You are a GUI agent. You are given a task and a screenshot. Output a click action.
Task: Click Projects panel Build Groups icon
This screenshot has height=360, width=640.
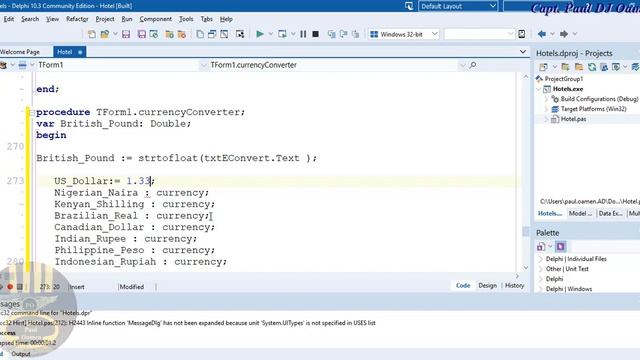pos(604,67)
